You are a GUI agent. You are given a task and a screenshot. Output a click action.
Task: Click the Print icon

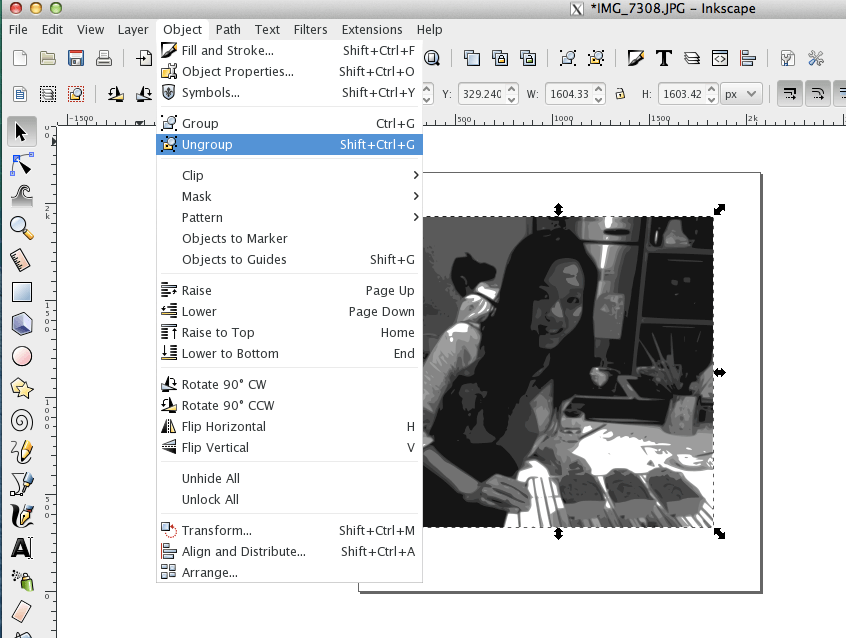coord(104,58)
